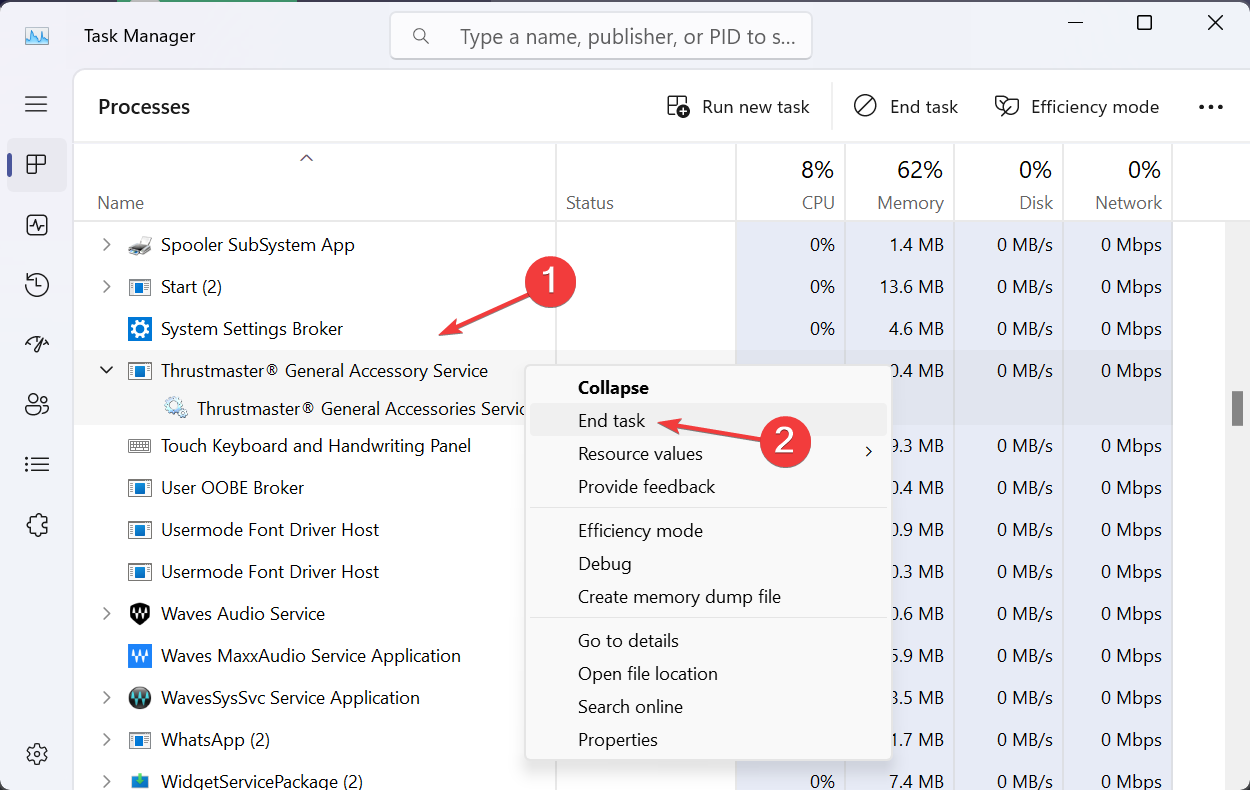Expand the Spooler SubSystem App row
Image resolution: width=1250 pixels, height=790 pixels.
(x=106, y=245)
